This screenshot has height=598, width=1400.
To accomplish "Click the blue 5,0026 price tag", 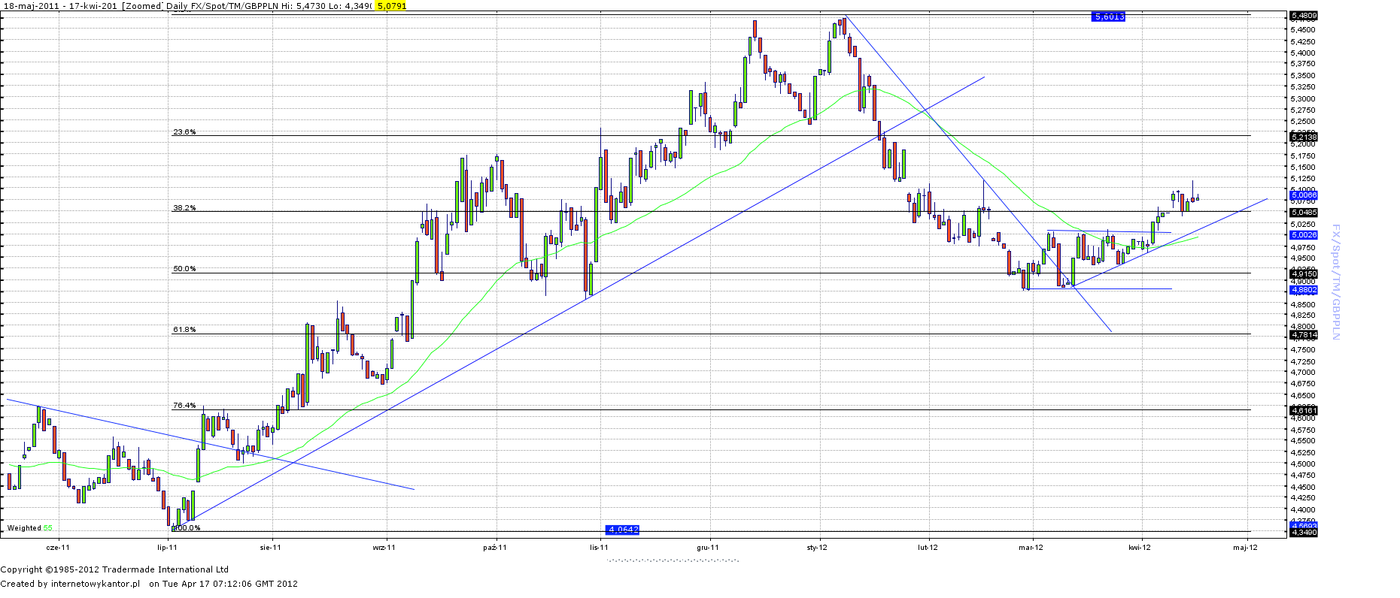I will coord(1303,234).
